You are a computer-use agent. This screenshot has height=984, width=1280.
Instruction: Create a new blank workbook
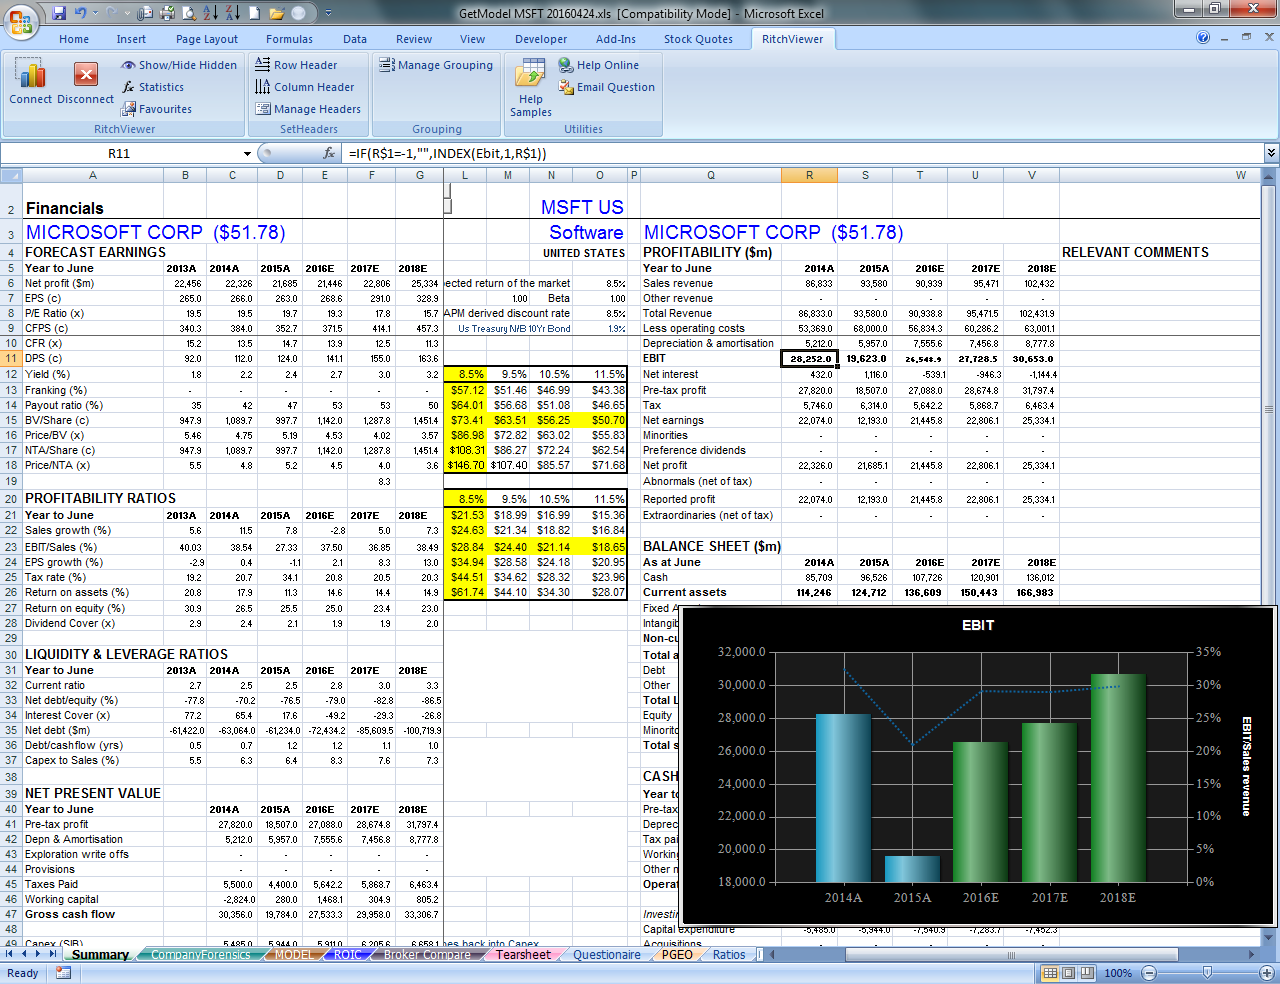point(255,13)
